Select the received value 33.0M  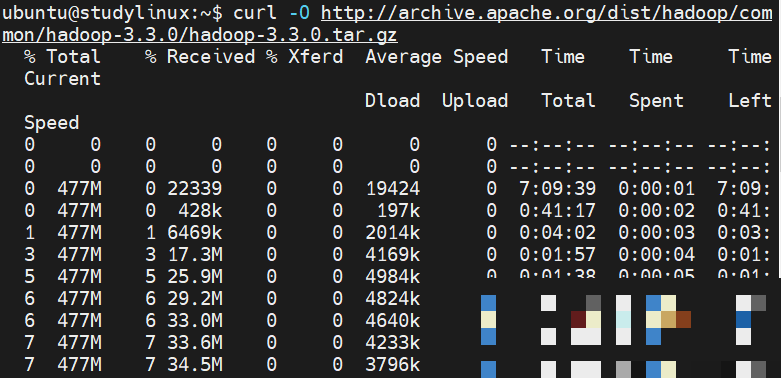[195, 320]
